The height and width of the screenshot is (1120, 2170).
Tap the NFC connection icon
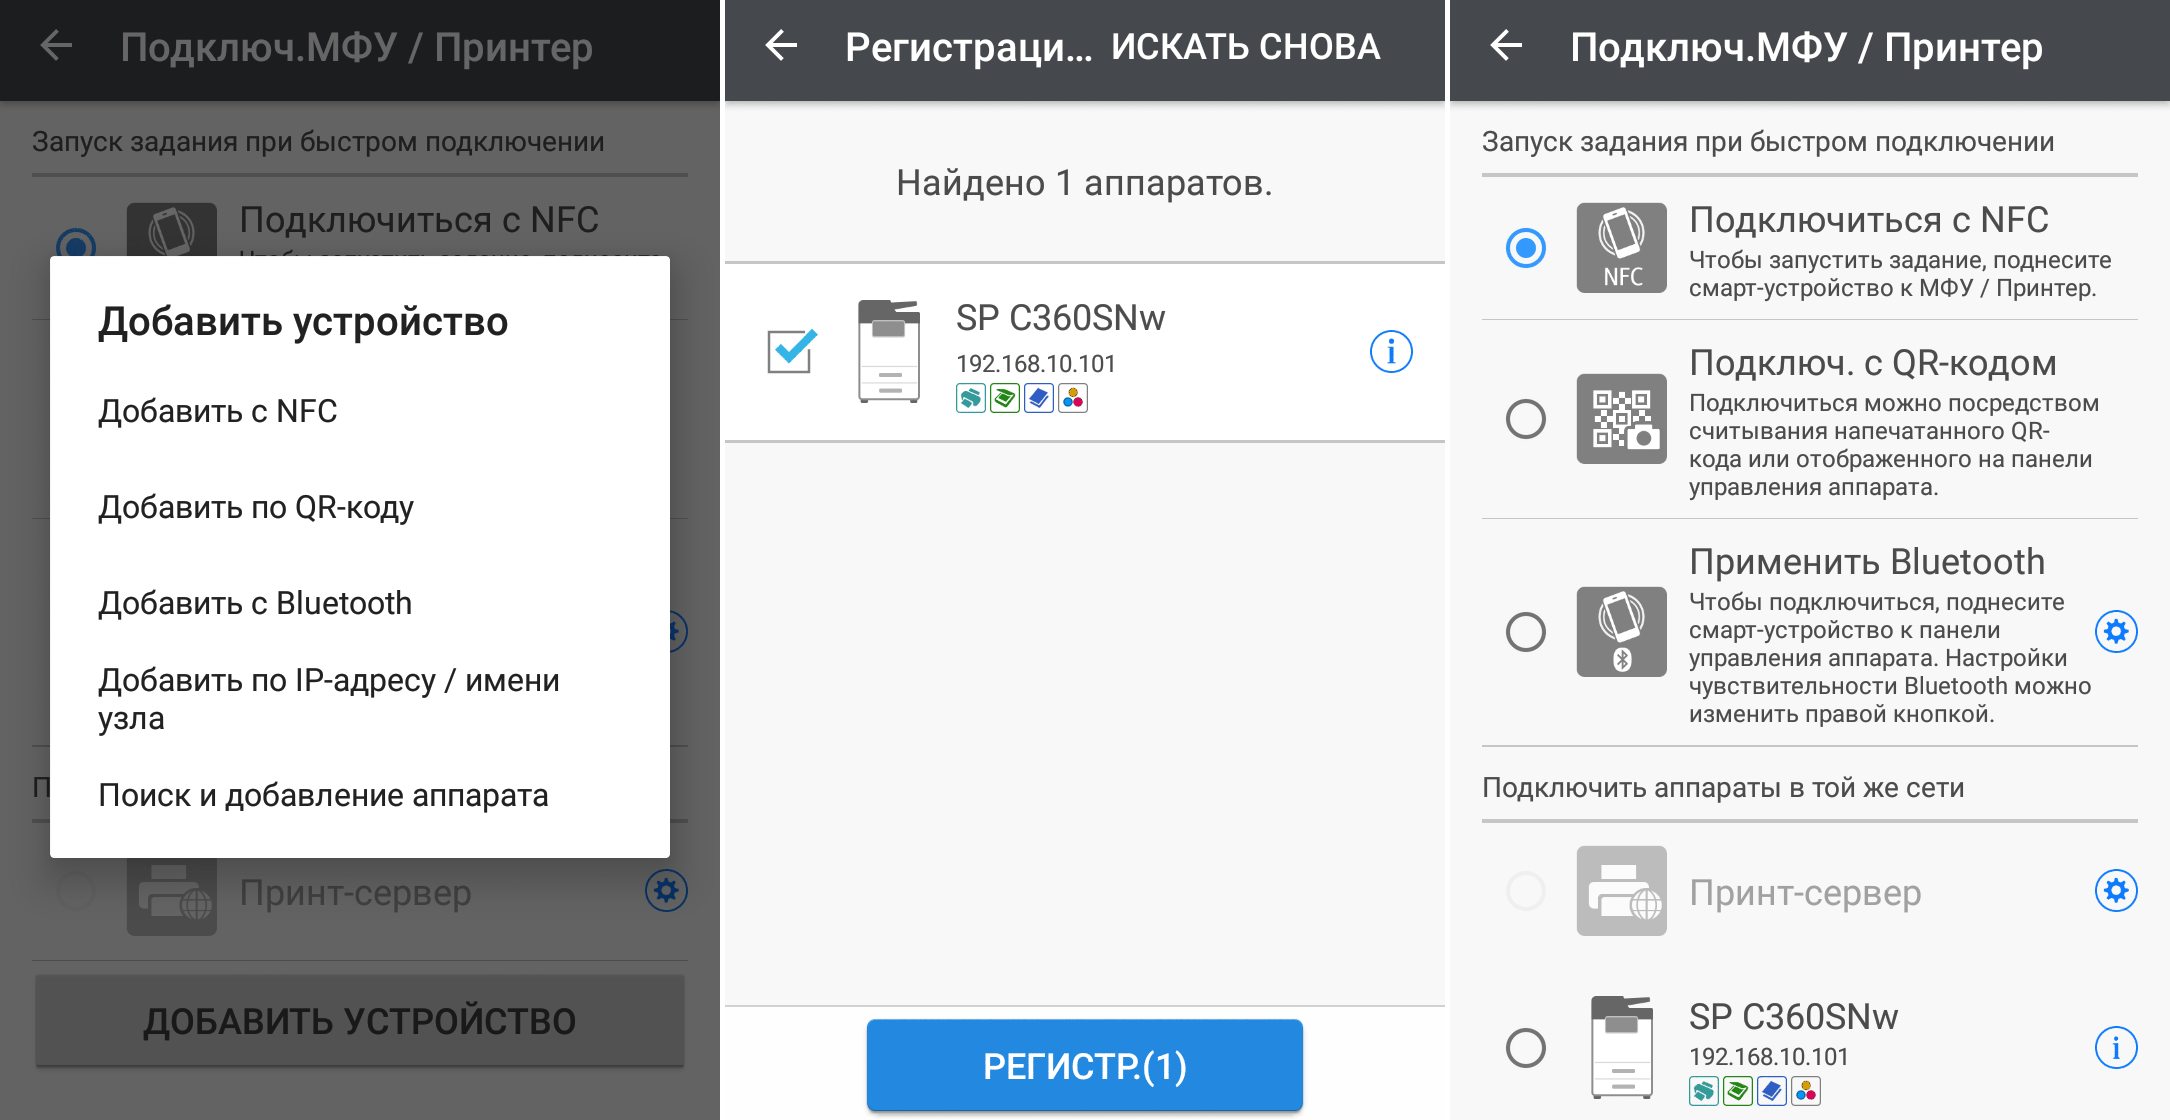pyautogui.click(x=1621, y=247)
